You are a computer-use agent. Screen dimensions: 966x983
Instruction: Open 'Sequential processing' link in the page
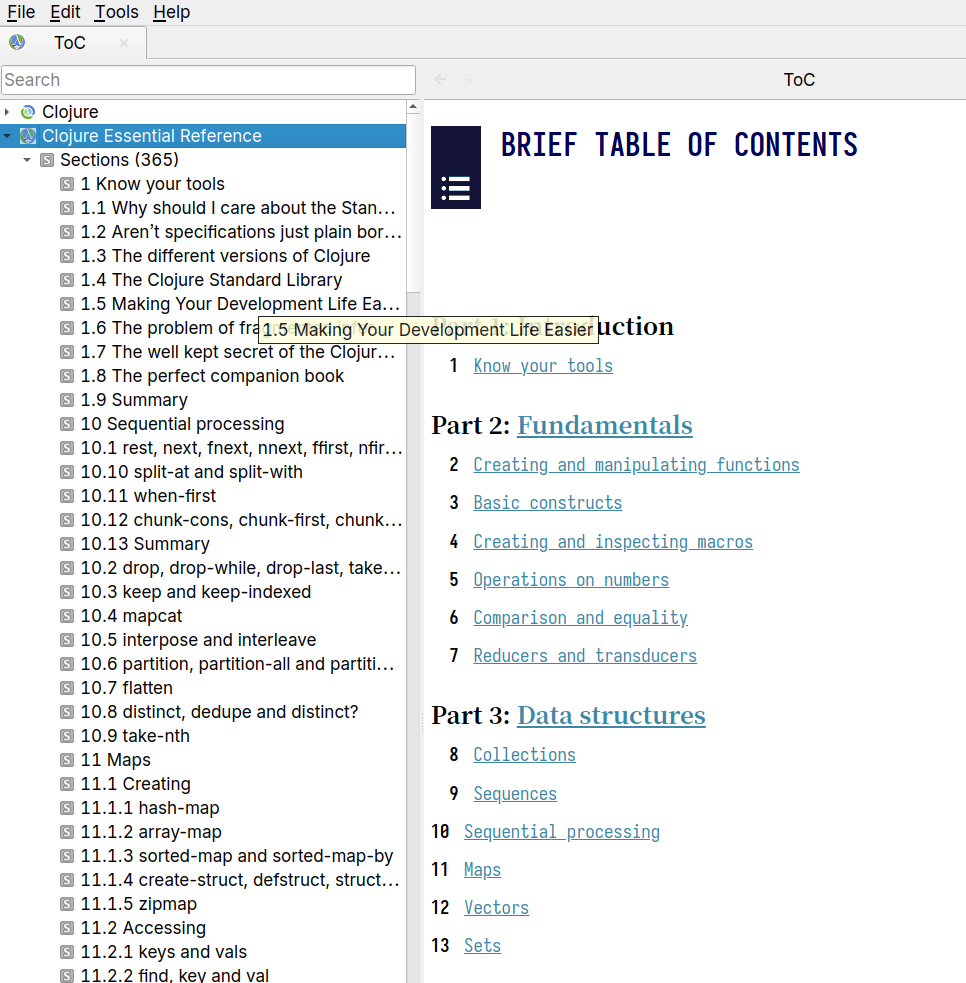(562, 832)
